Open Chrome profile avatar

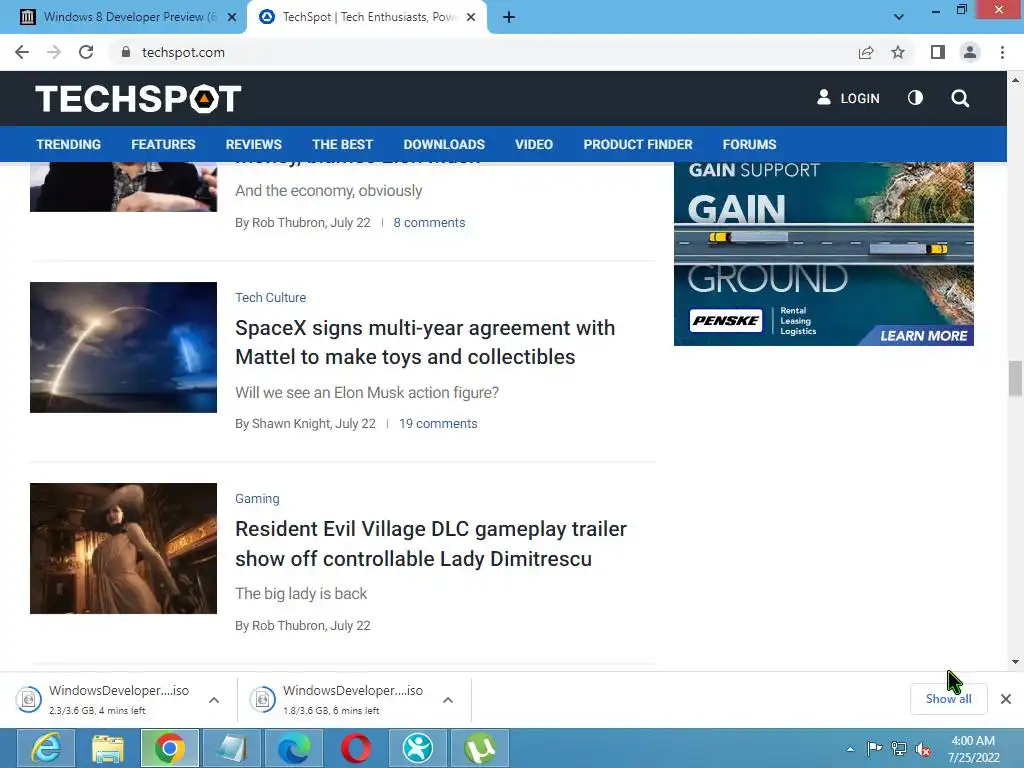pos(970,52)
